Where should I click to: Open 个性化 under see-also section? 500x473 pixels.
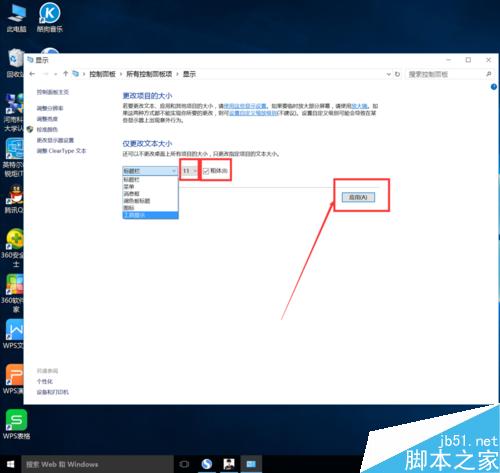(44, 381)
